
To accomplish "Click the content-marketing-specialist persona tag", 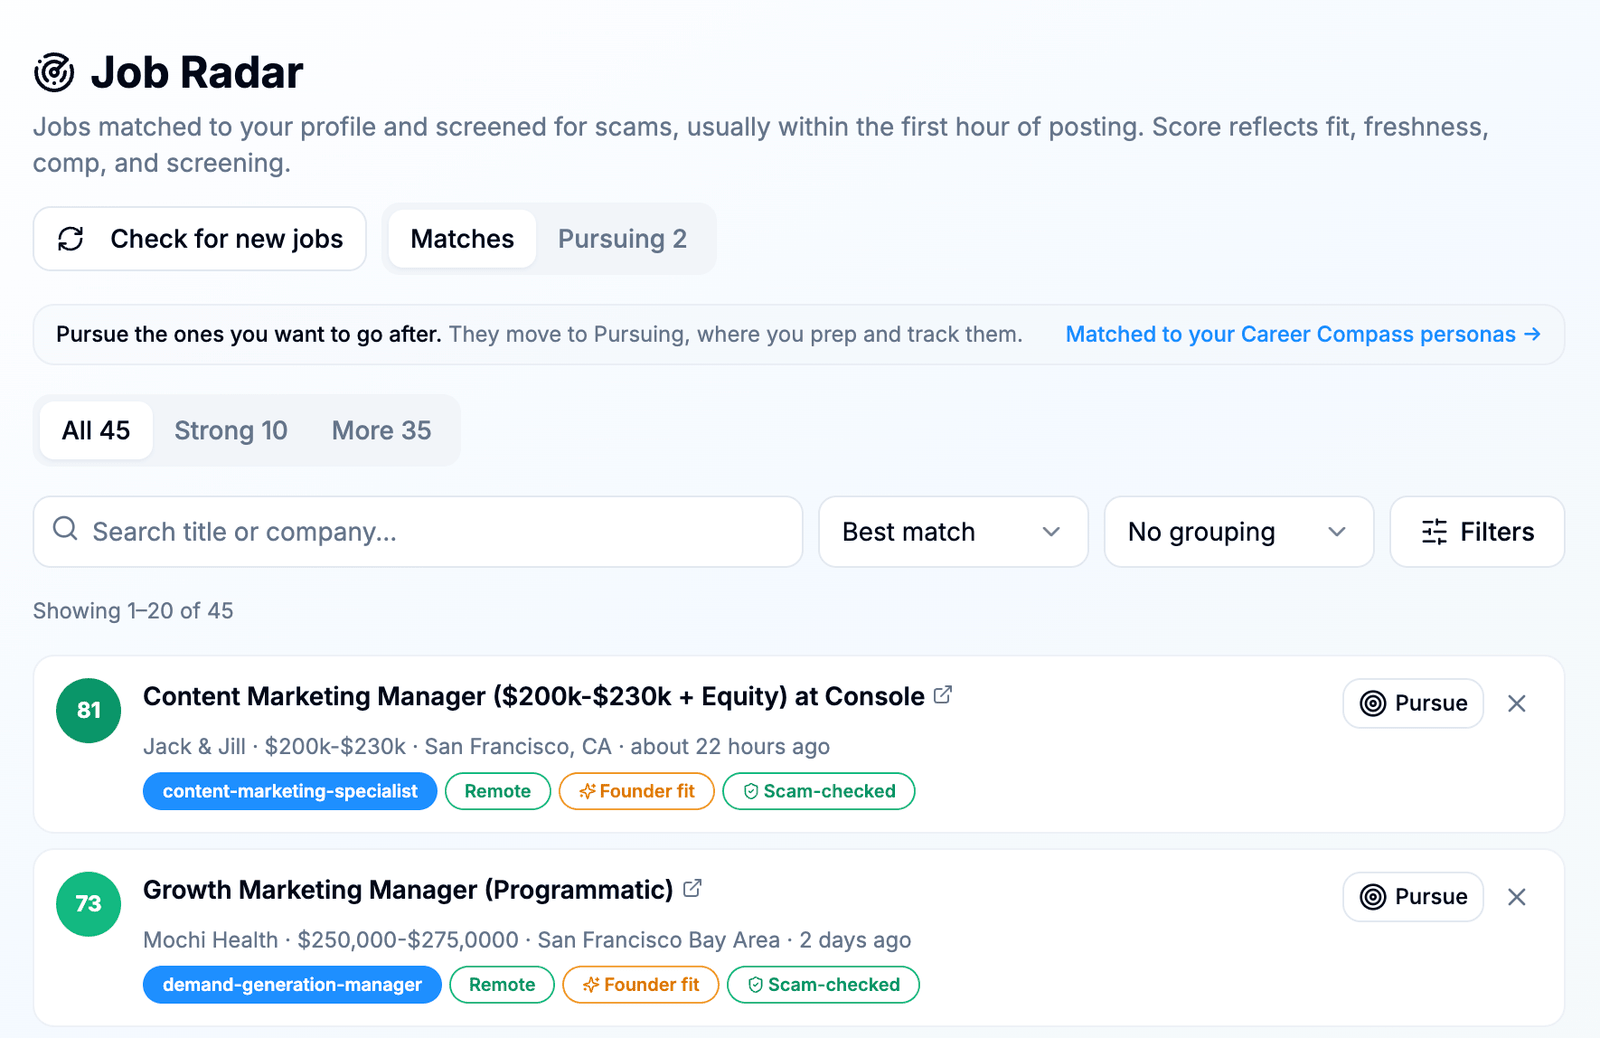I will tap(290, 791).
